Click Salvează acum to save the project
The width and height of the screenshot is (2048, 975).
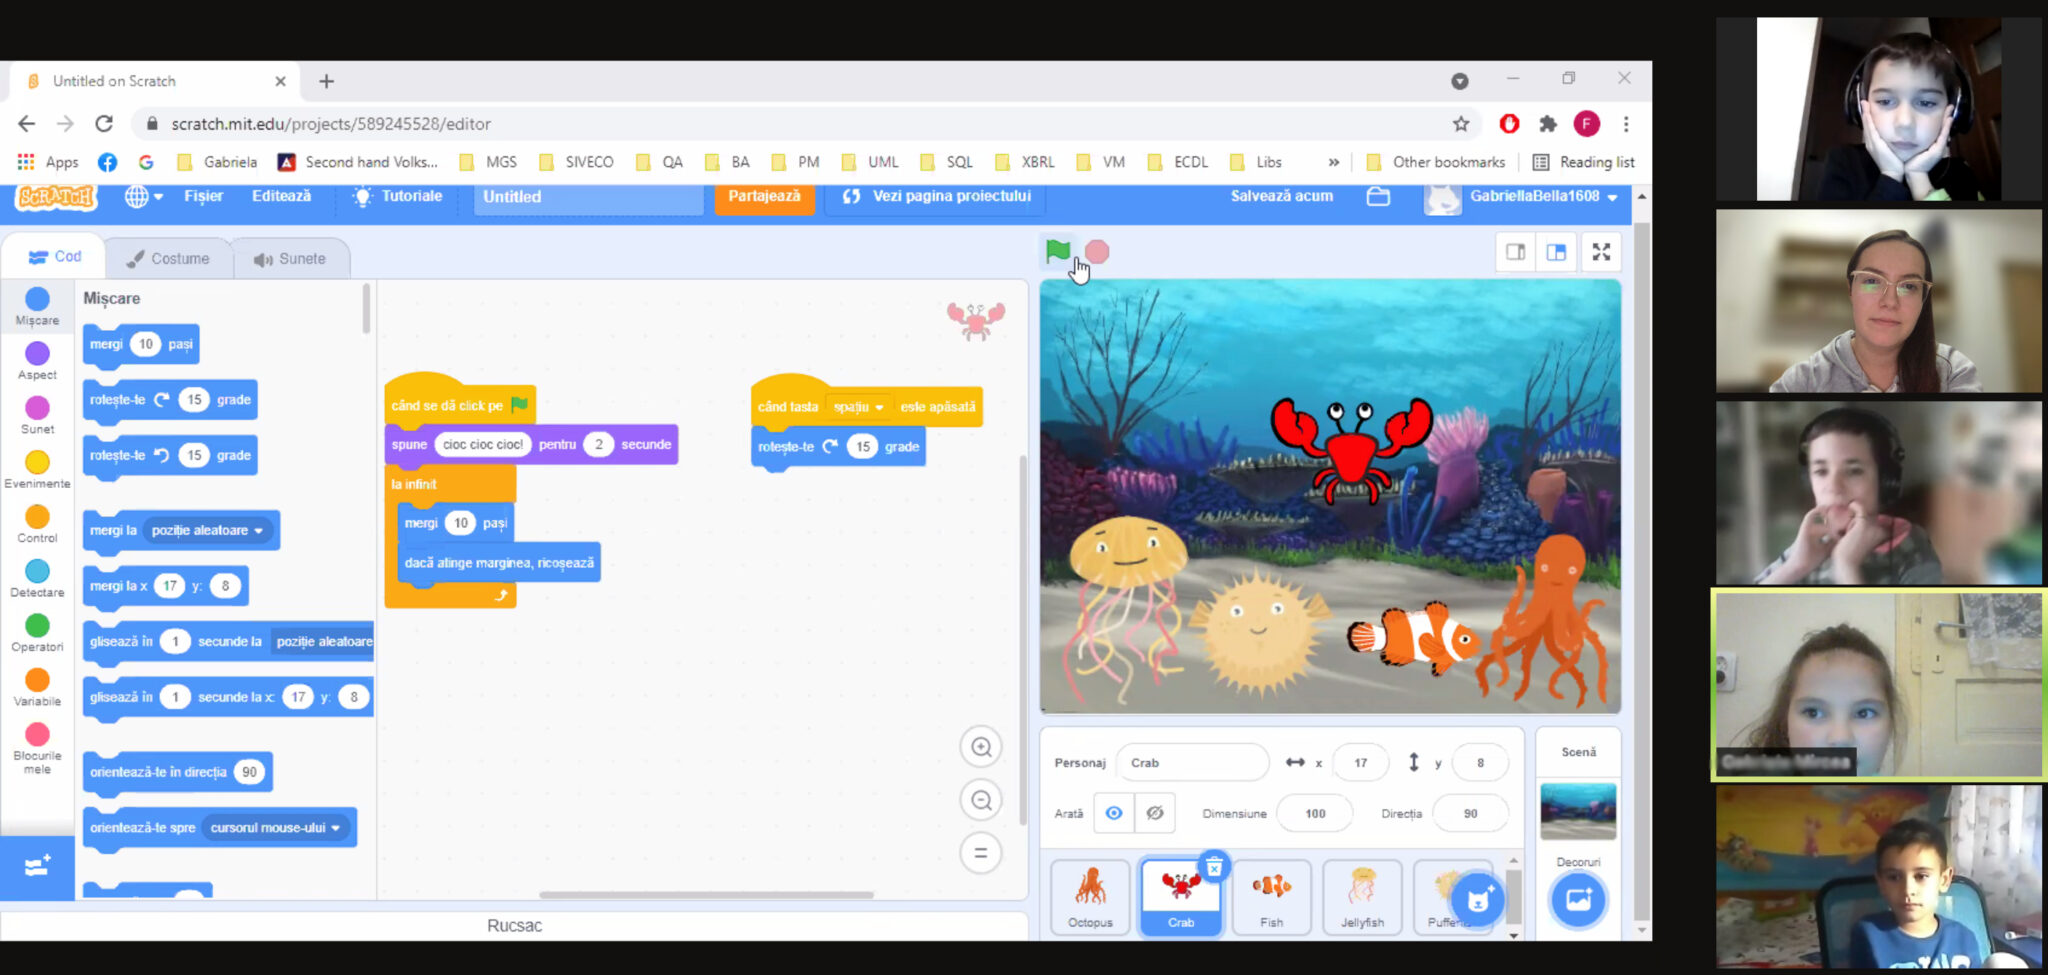tap(1283, 196)
